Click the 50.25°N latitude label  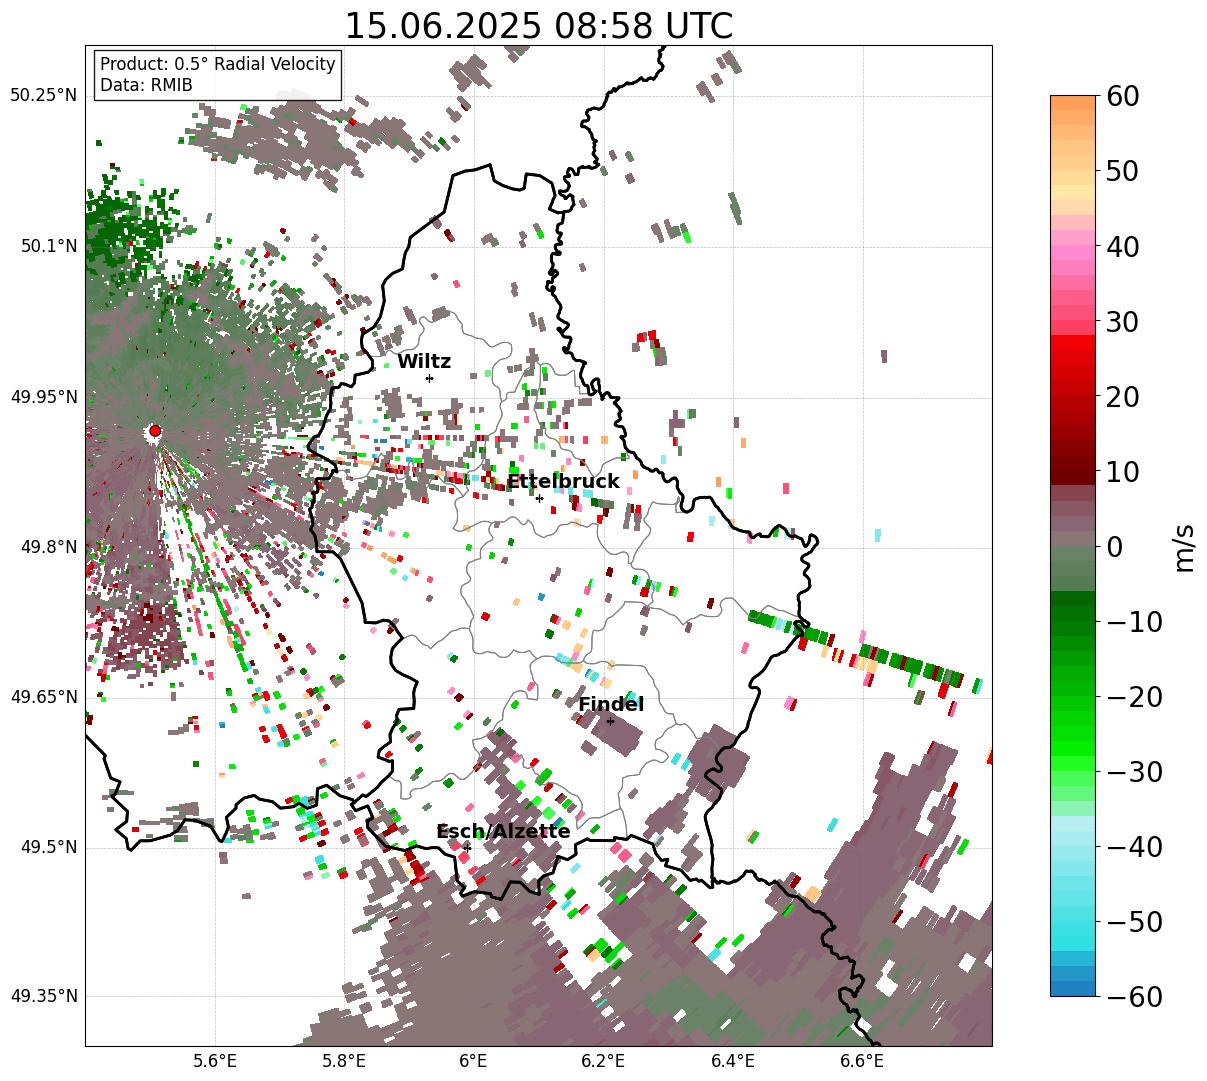point(43,96)
